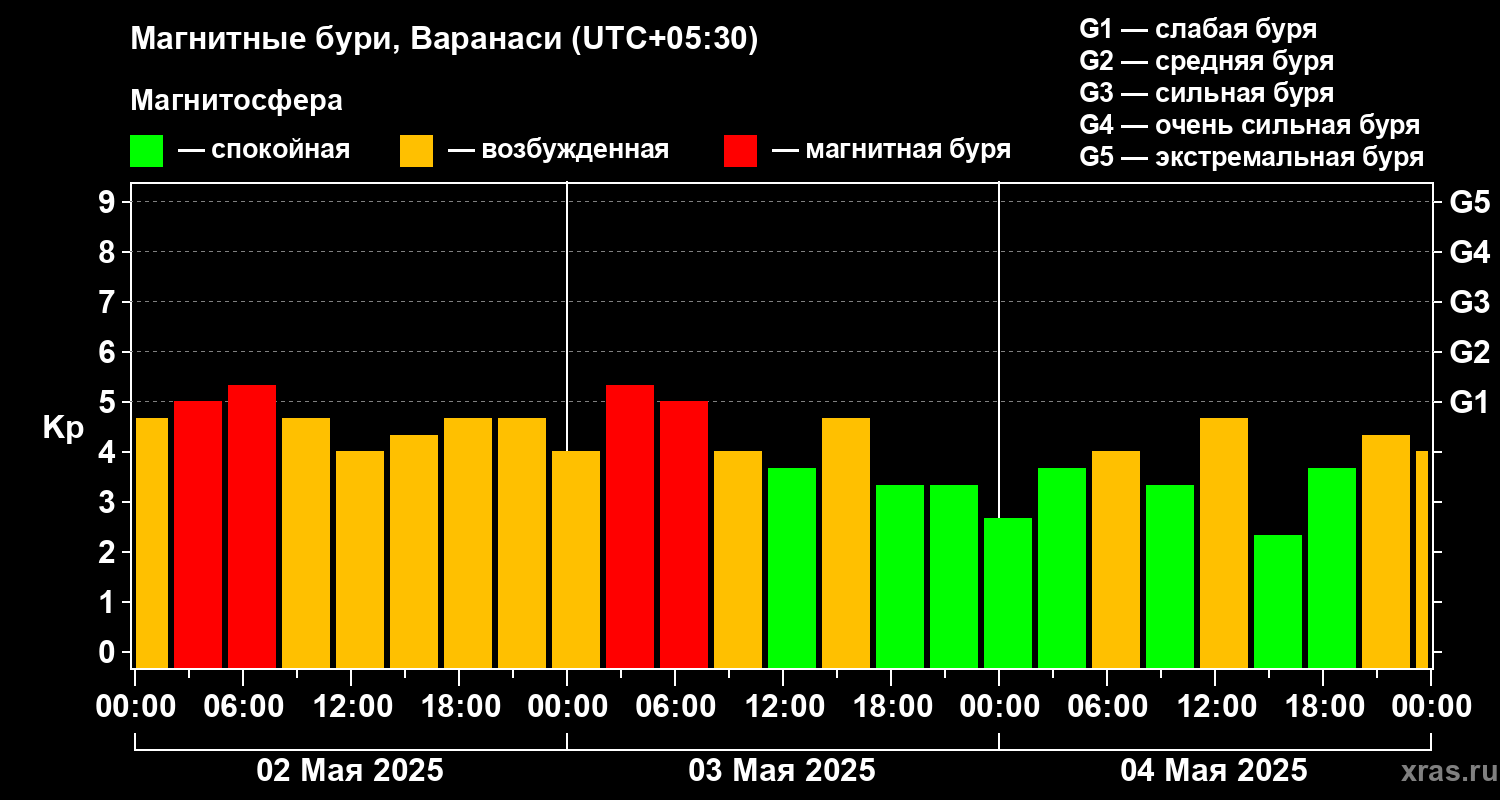Click the 'G3' label on right axis
1500x800 pixels.
pyautogui.click(x=1470, y=302)
